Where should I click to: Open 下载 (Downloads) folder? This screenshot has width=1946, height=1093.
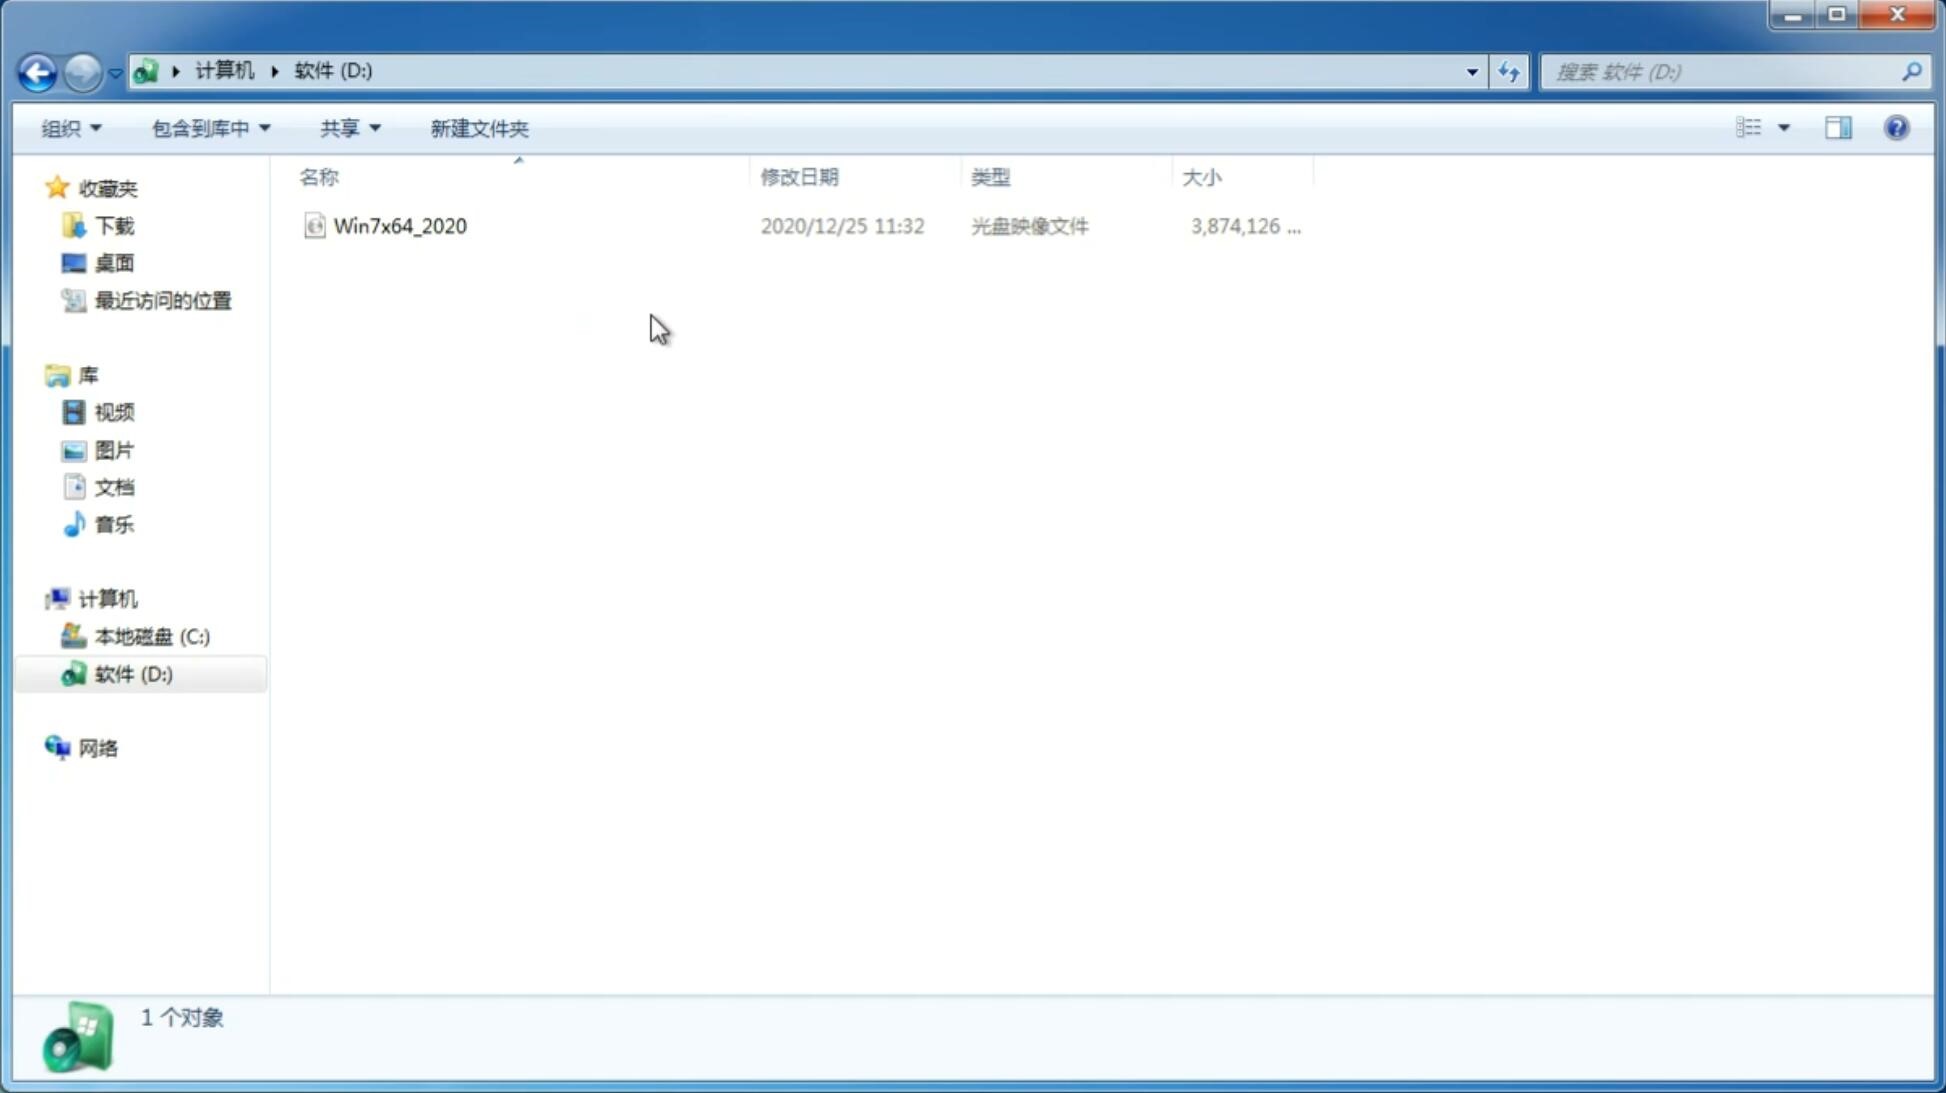(x=114, y=224)
